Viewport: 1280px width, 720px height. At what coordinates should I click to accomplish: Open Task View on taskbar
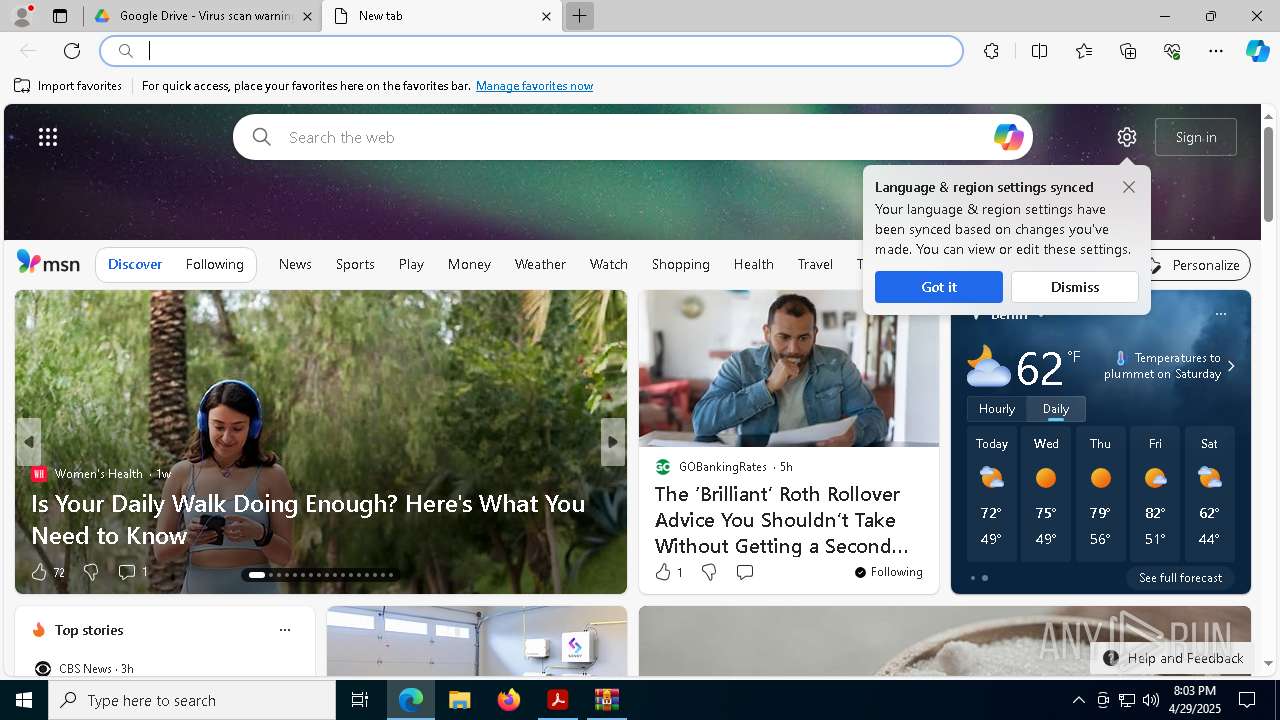point(360,700)
